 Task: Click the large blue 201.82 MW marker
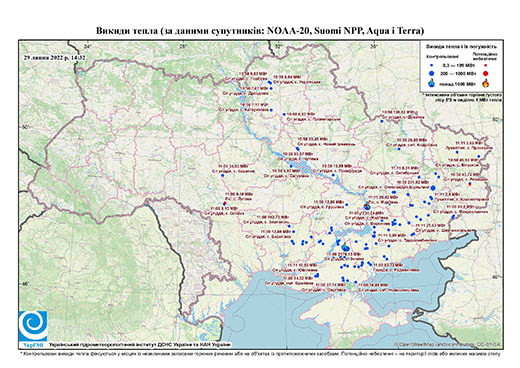pyautogui.click(x=433, y=188)
